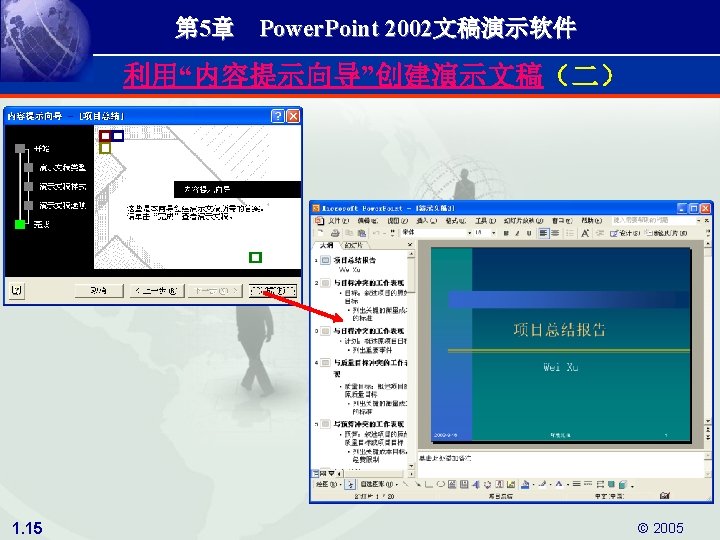Open the font name dropdown
This screenshot has width=720, height=540.
[469, 233]
